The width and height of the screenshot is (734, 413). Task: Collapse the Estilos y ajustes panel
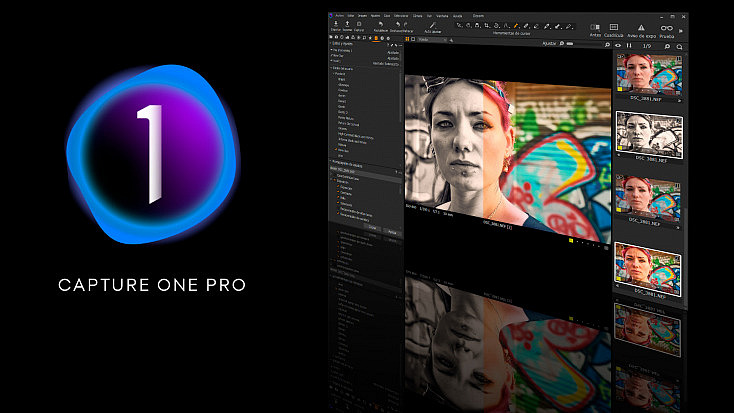coord(331,44)
